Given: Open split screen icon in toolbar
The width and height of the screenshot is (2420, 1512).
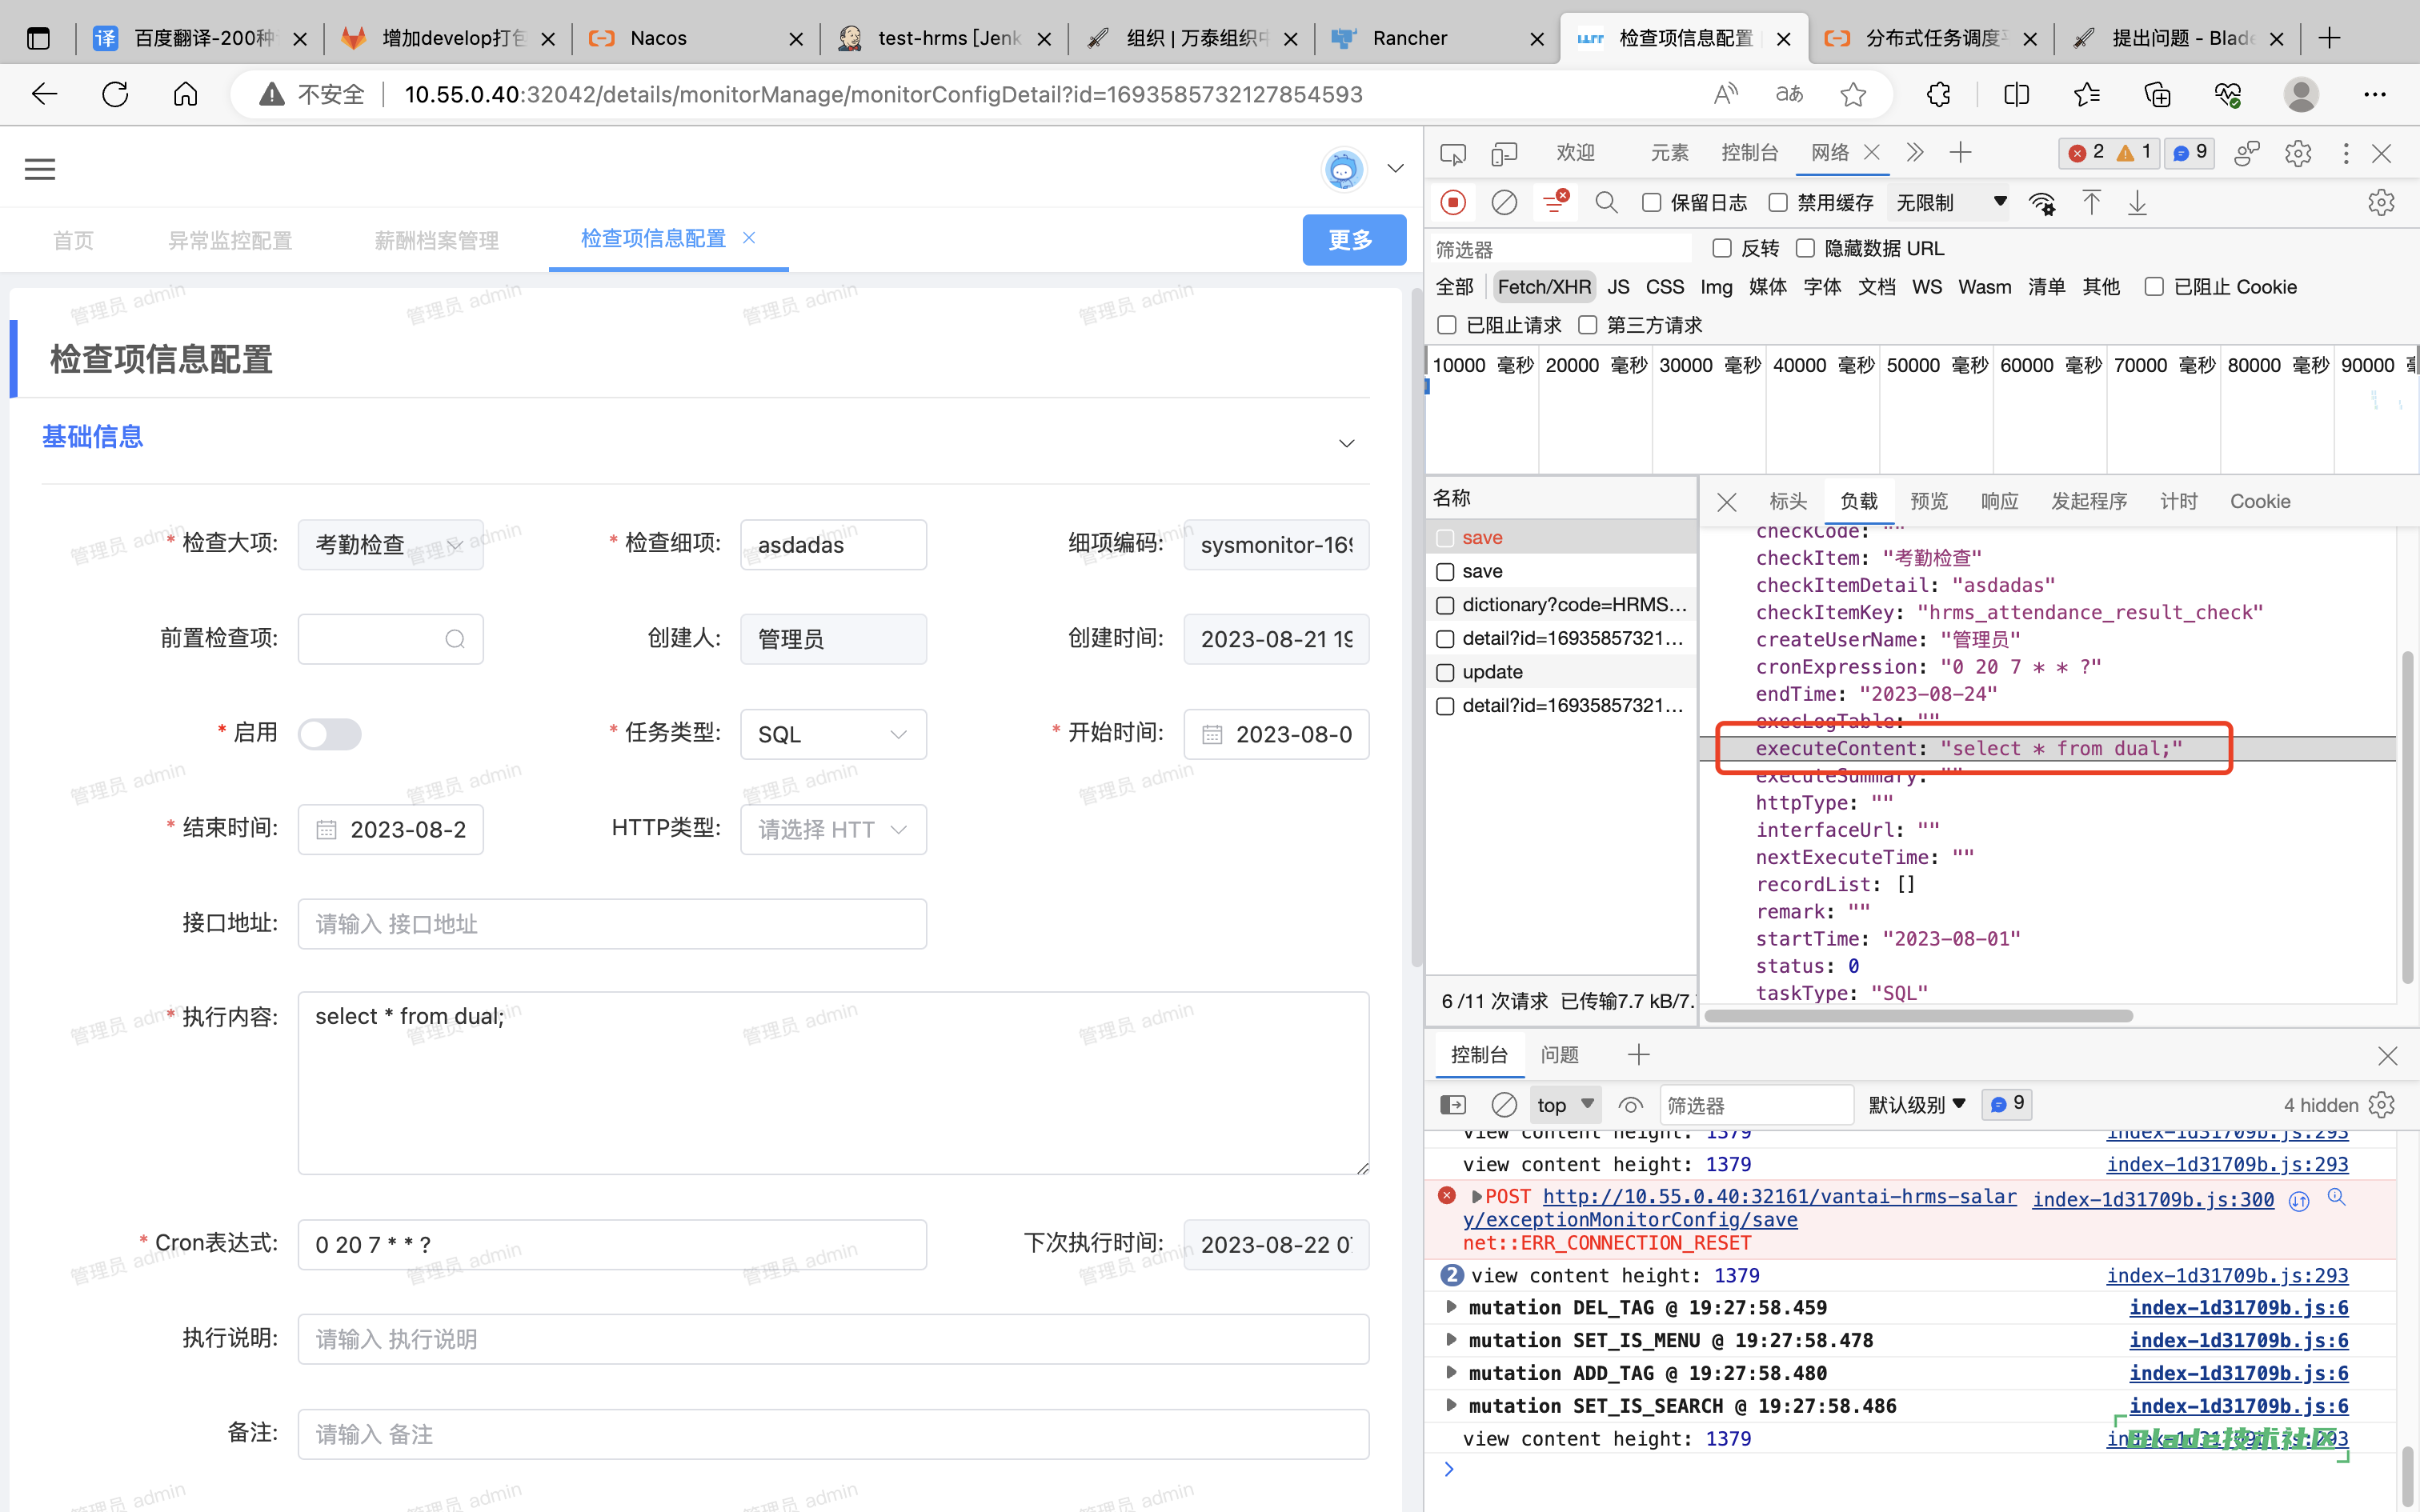Looking at the screenshot, I should point(2017,94).
